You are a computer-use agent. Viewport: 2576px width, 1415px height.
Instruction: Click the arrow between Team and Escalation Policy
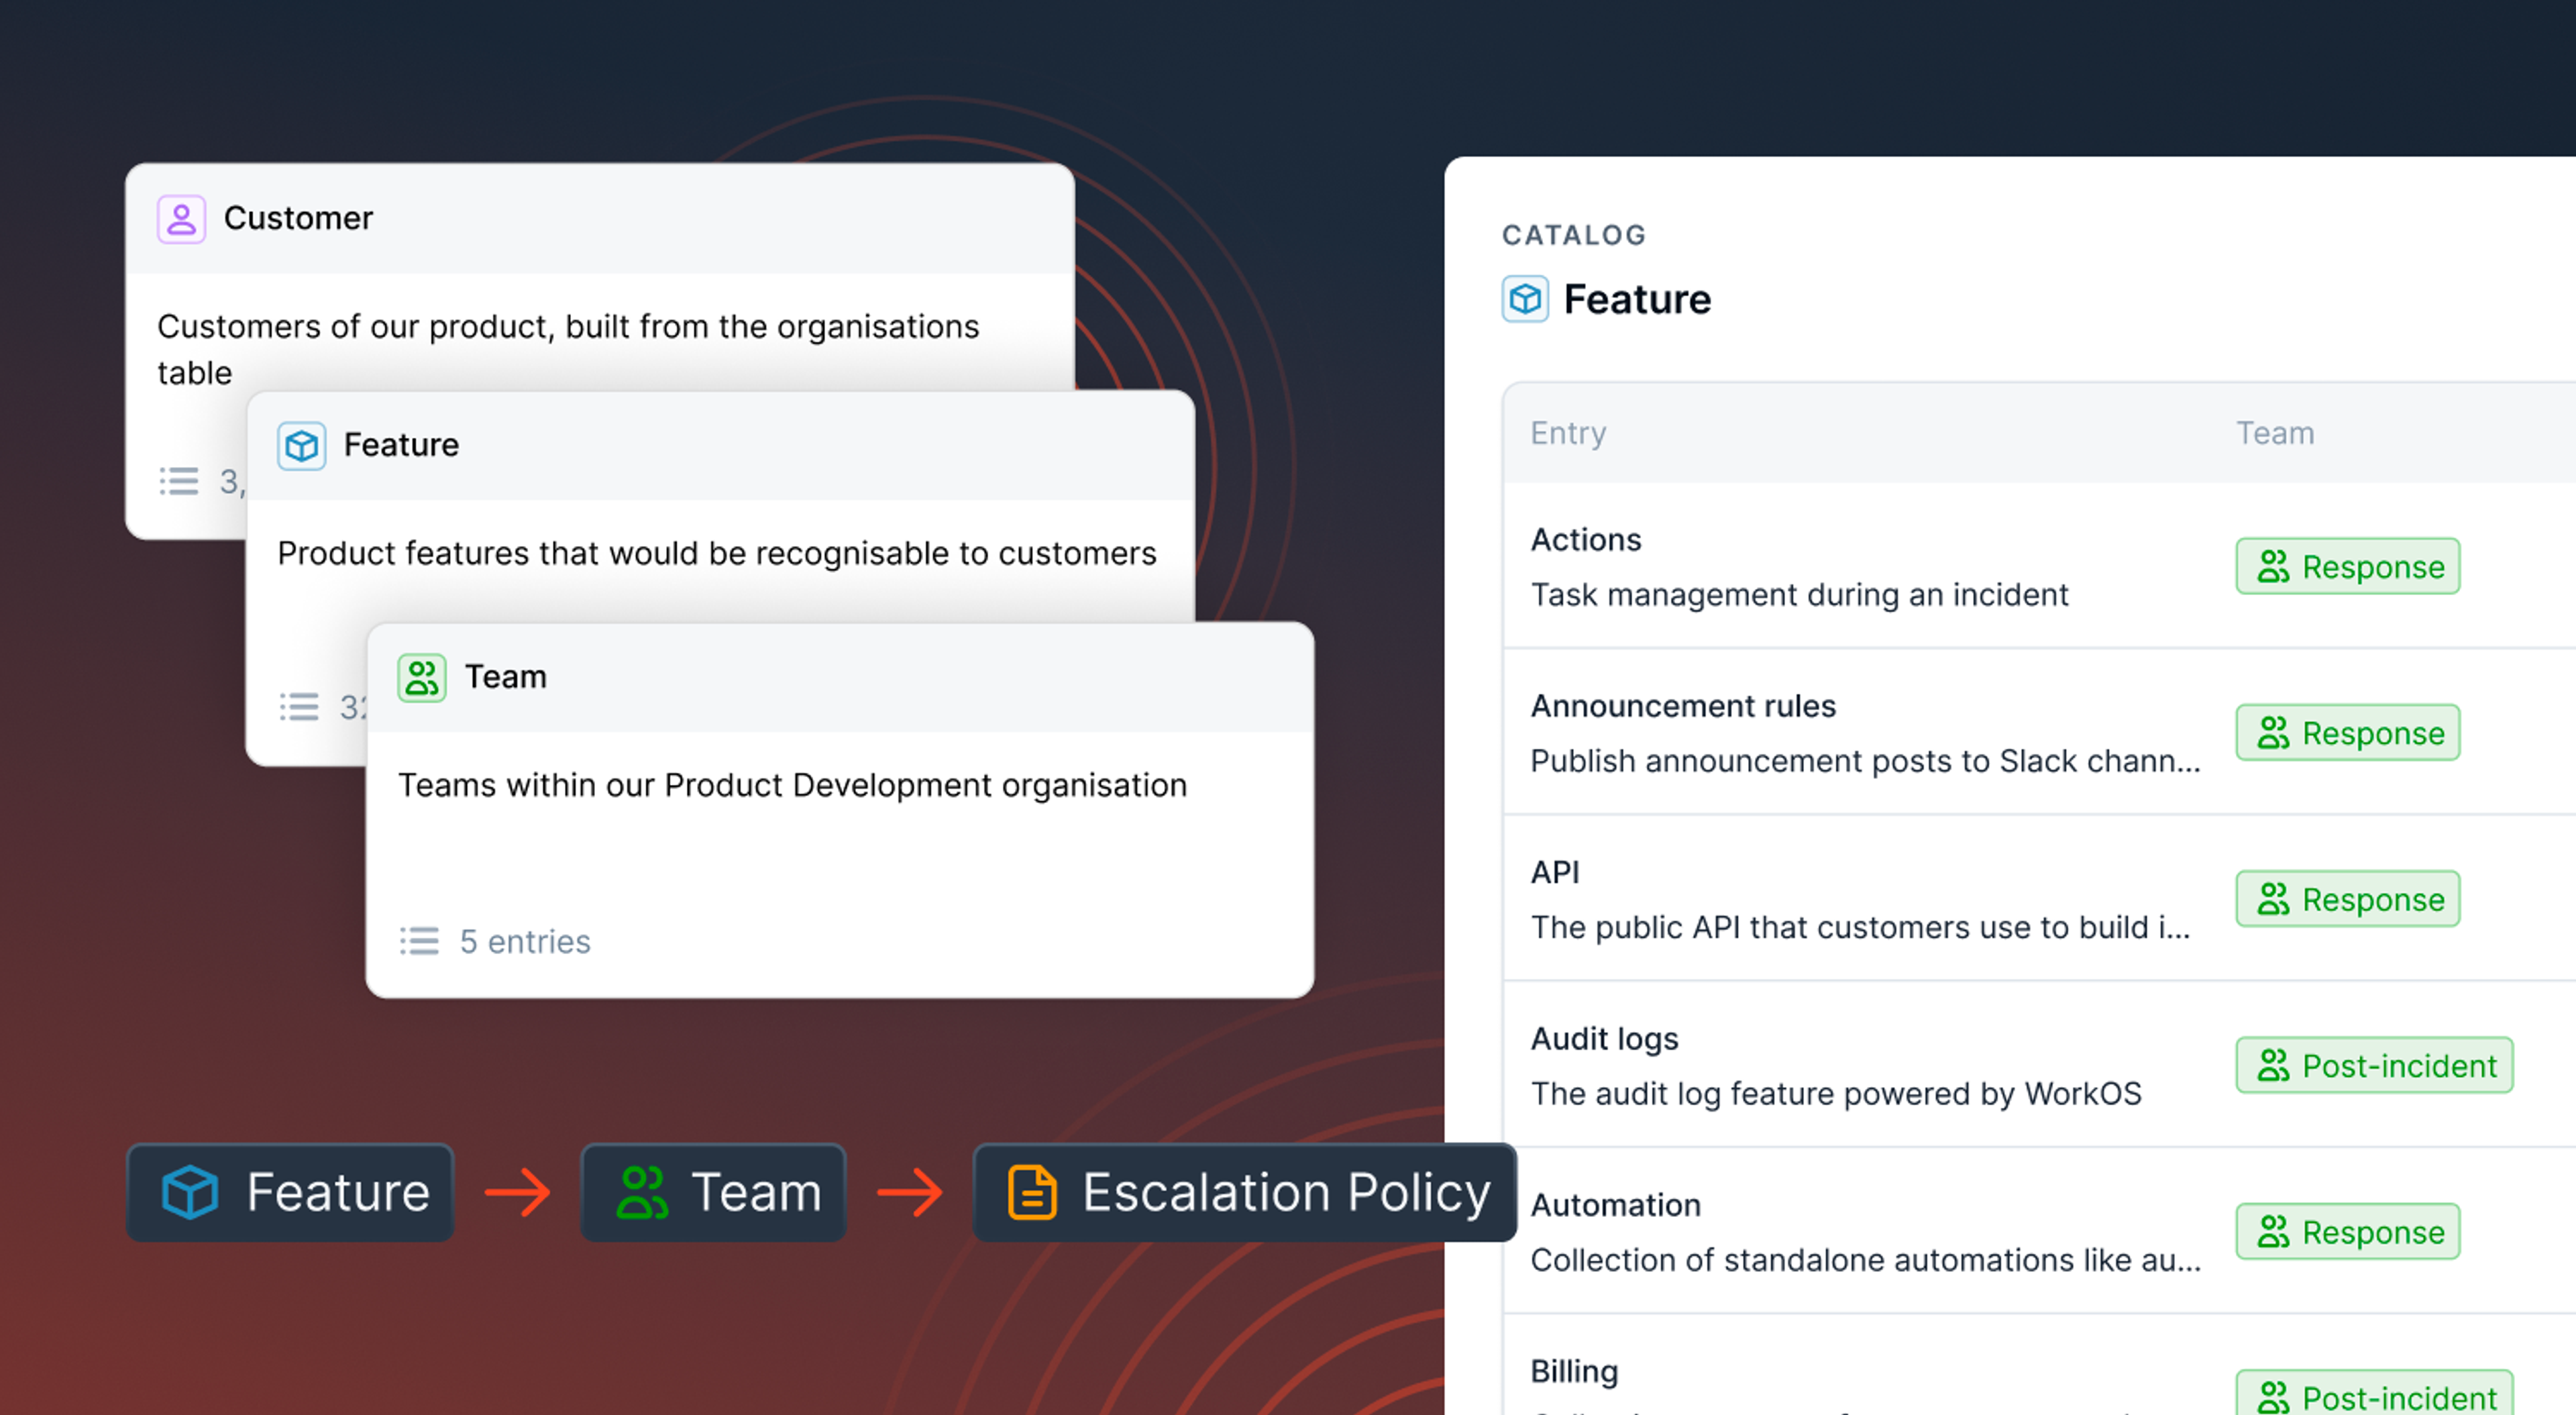(x=910, y=1192)
